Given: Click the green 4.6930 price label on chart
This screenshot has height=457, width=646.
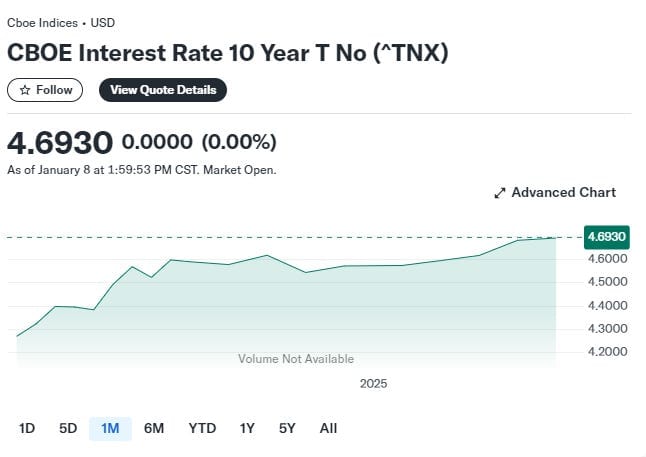Looking at the screenshot, I should 606,237.
